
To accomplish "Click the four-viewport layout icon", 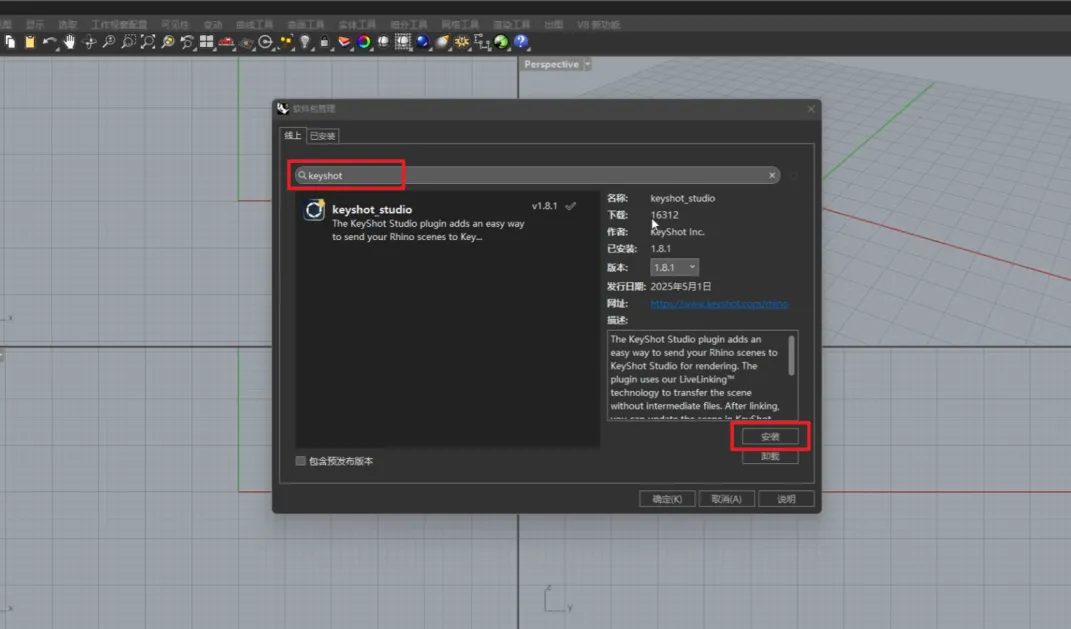I will coord(206,42).
